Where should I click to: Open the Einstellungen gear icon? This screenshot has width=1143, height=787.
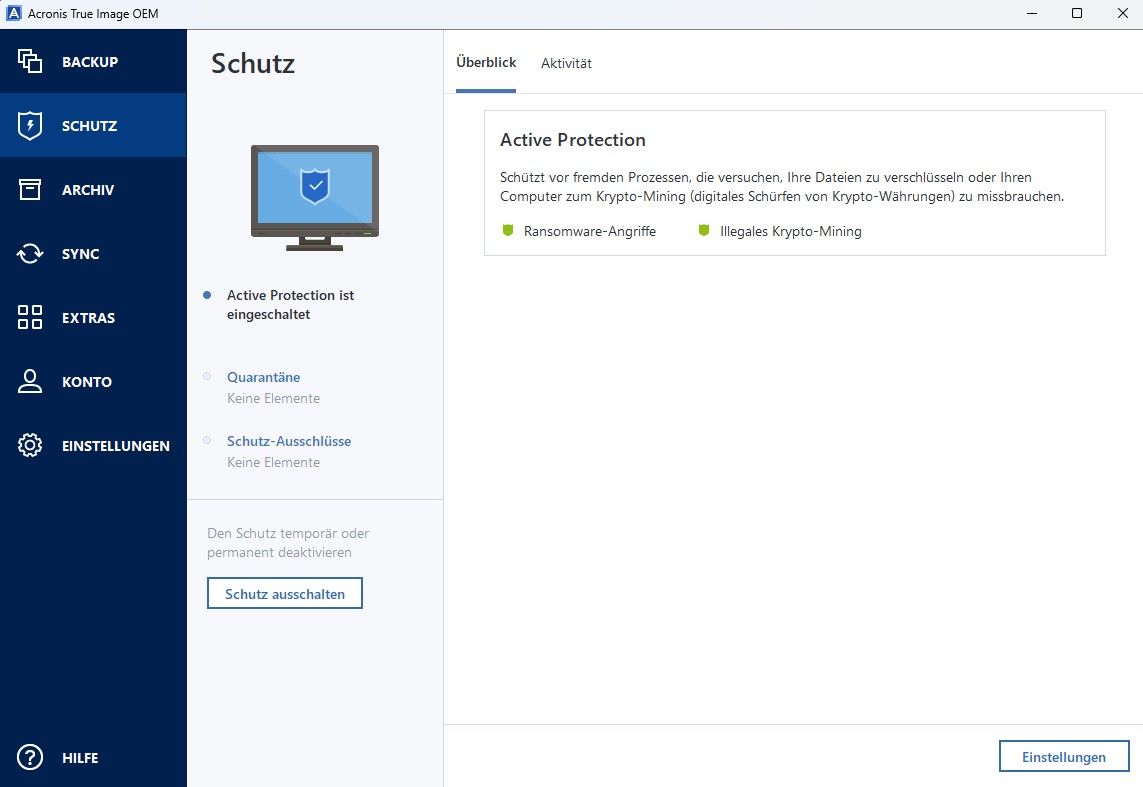click(30, 446)
